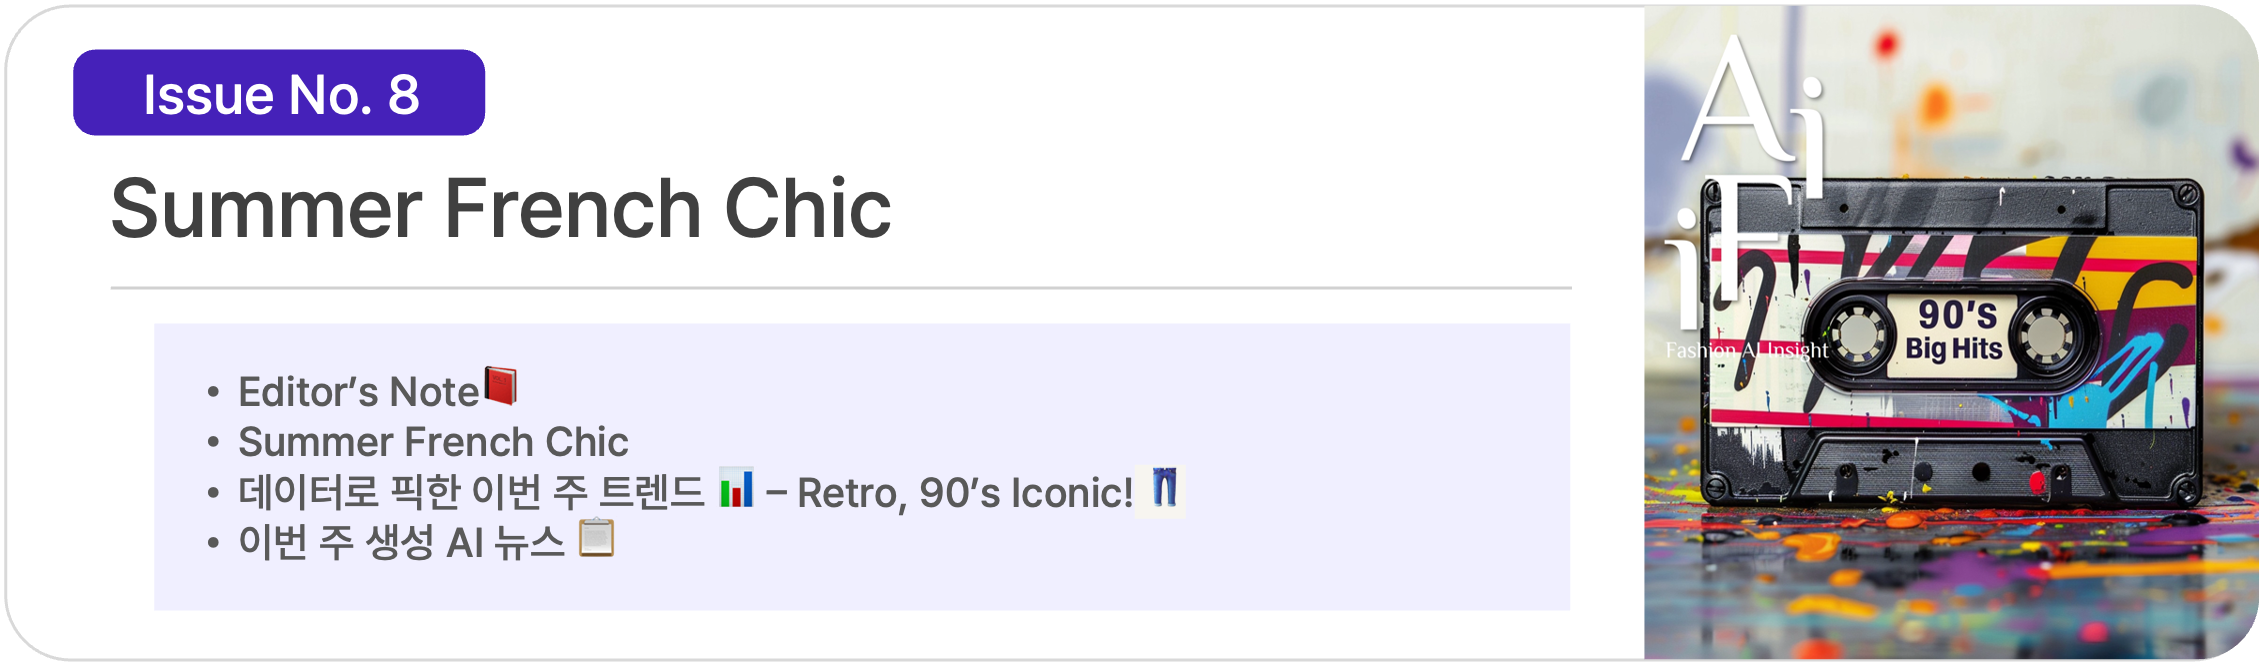Click the clipboard emoji icon
Image resolution: width=2259 pixels, height=664 pixels.
point(597,538)
